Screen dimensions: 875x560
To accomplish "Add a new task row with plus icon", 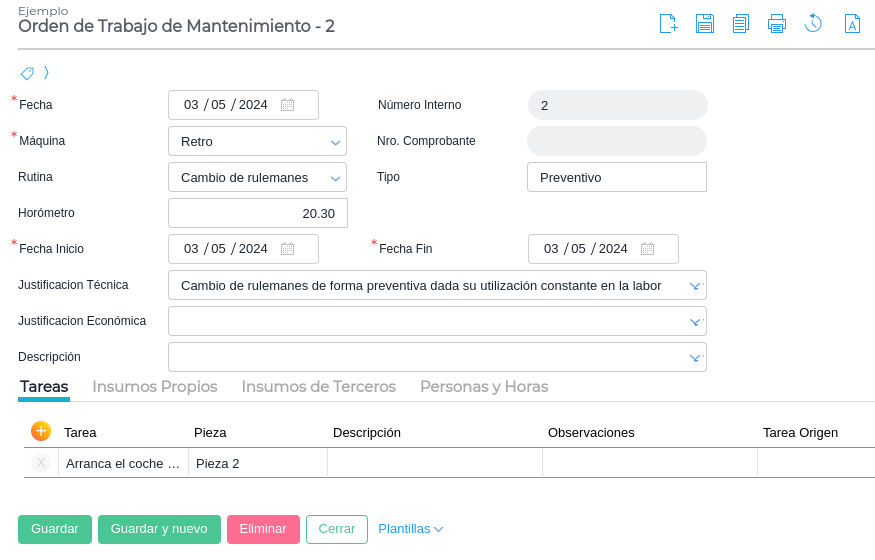I will click(x=41, y=431).
